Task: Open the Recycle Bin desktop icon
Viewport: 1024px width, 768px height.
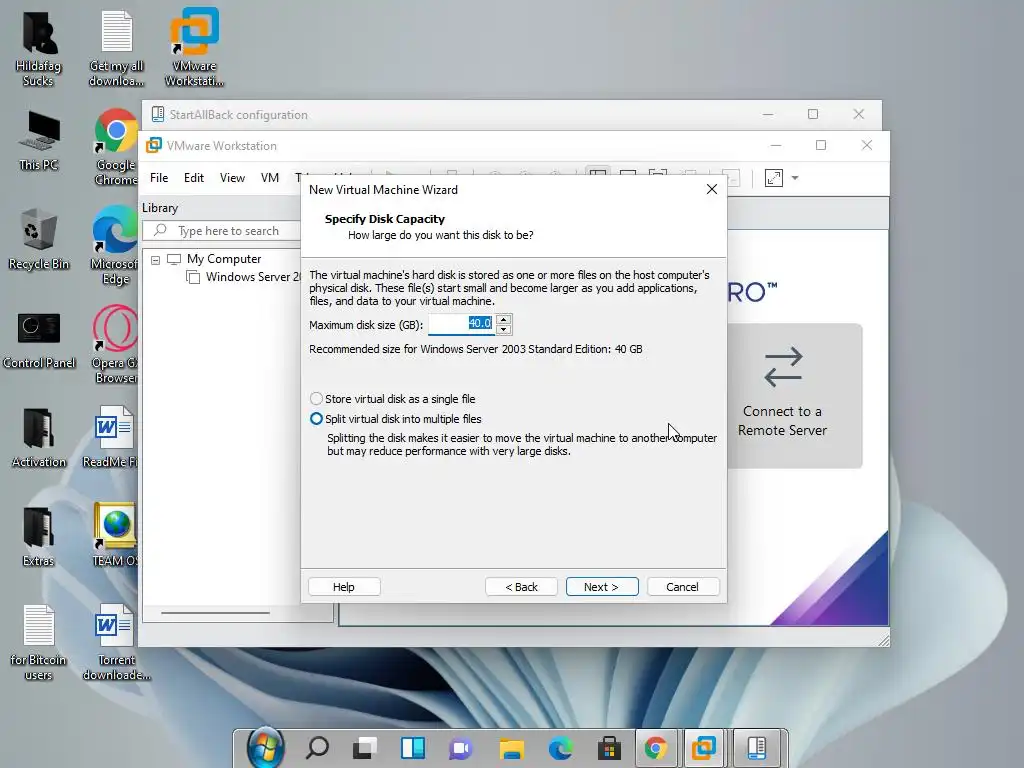Action: pos(39,238)
